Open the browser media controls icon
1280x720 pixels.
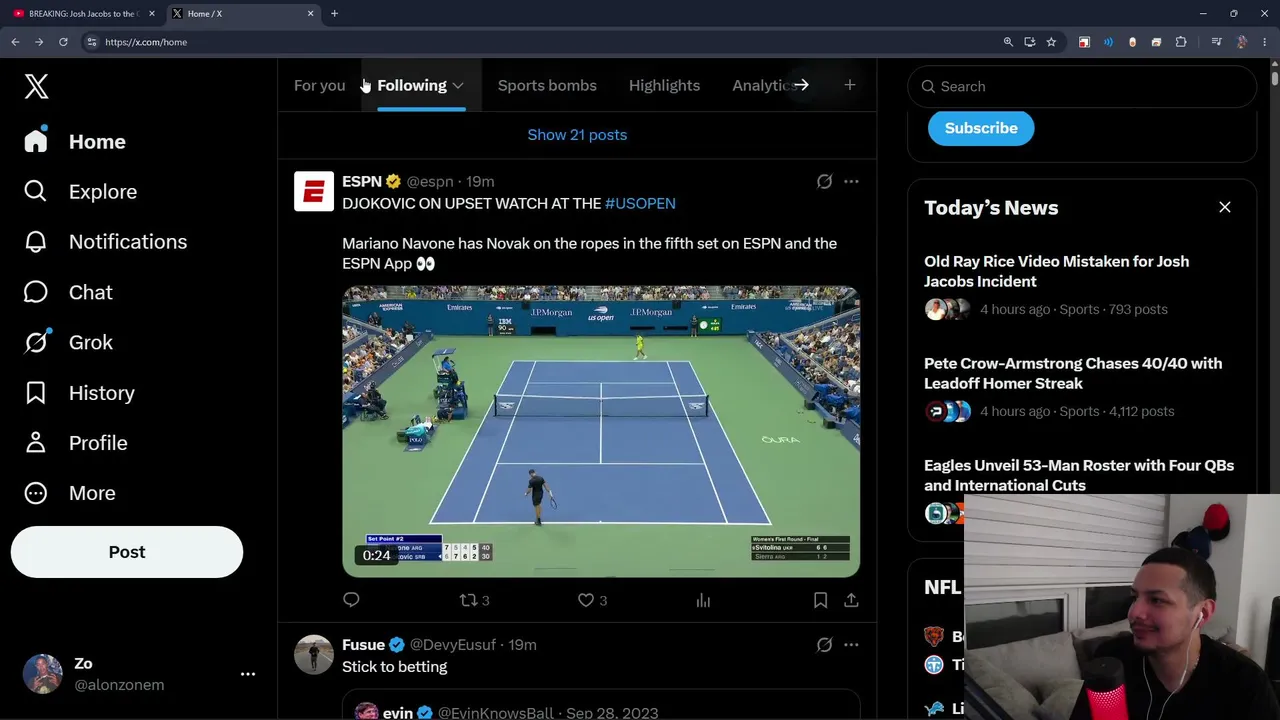(x=1216, y=42)
